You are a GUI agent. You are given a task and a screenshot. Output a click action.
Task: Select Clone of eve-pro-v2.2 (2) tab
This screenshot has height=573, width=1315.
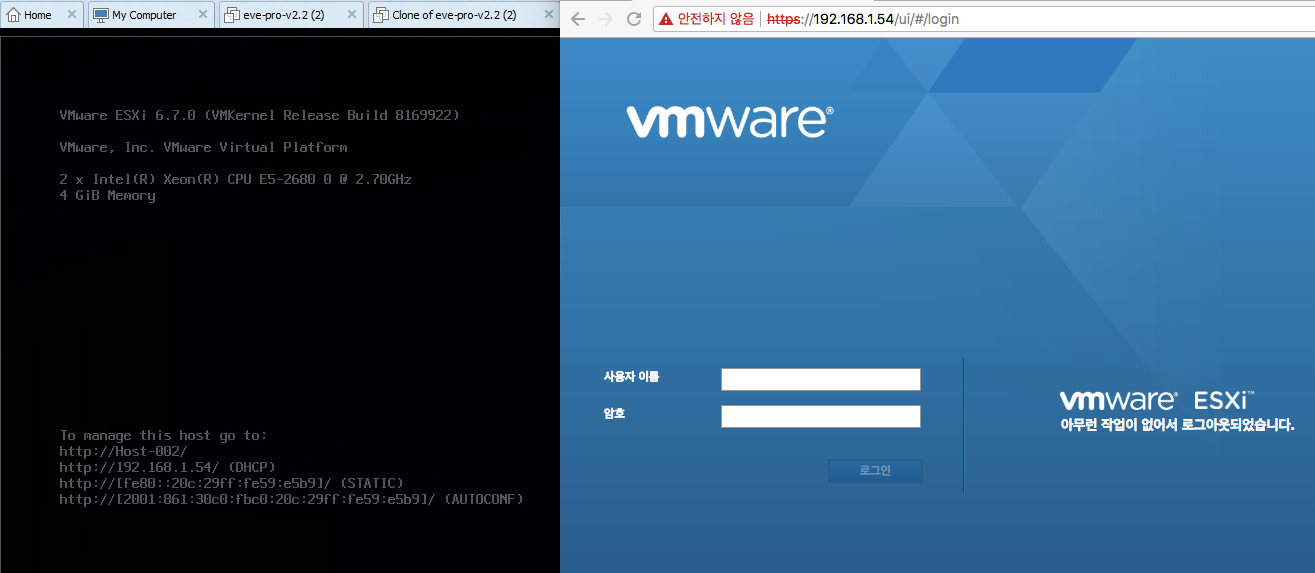[x=462, y=15]
